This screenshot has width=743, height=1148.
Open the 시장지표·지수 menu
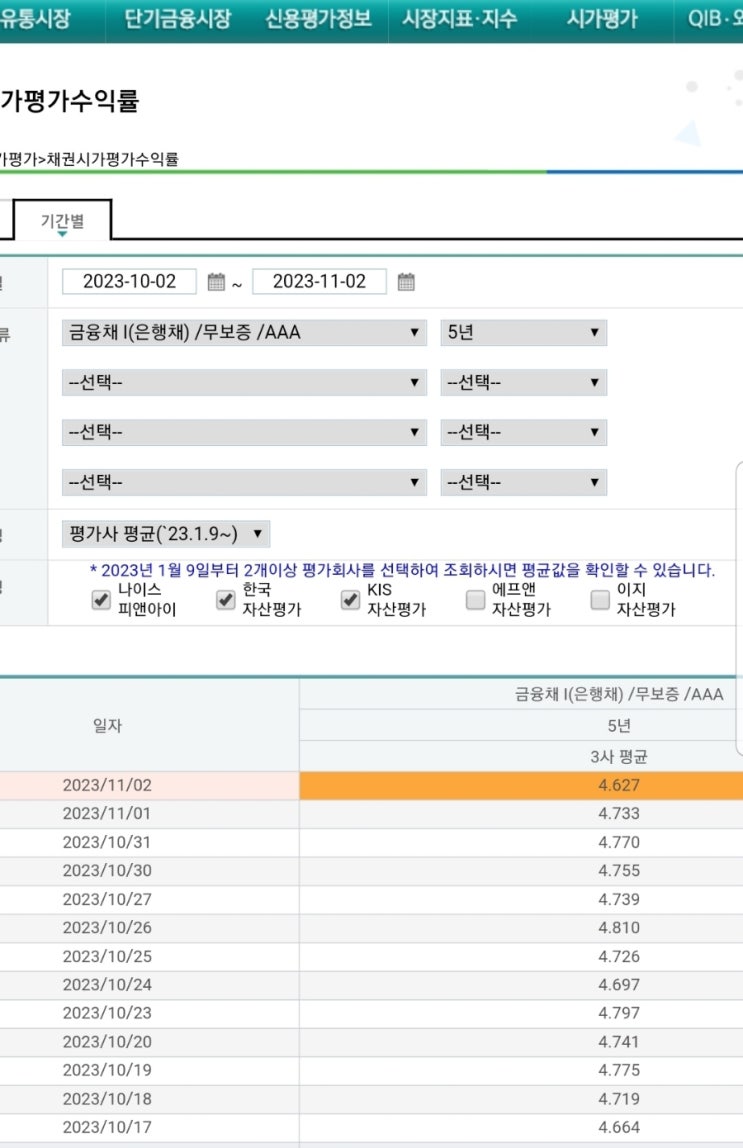pyautogui.click(x=459, y=19)
